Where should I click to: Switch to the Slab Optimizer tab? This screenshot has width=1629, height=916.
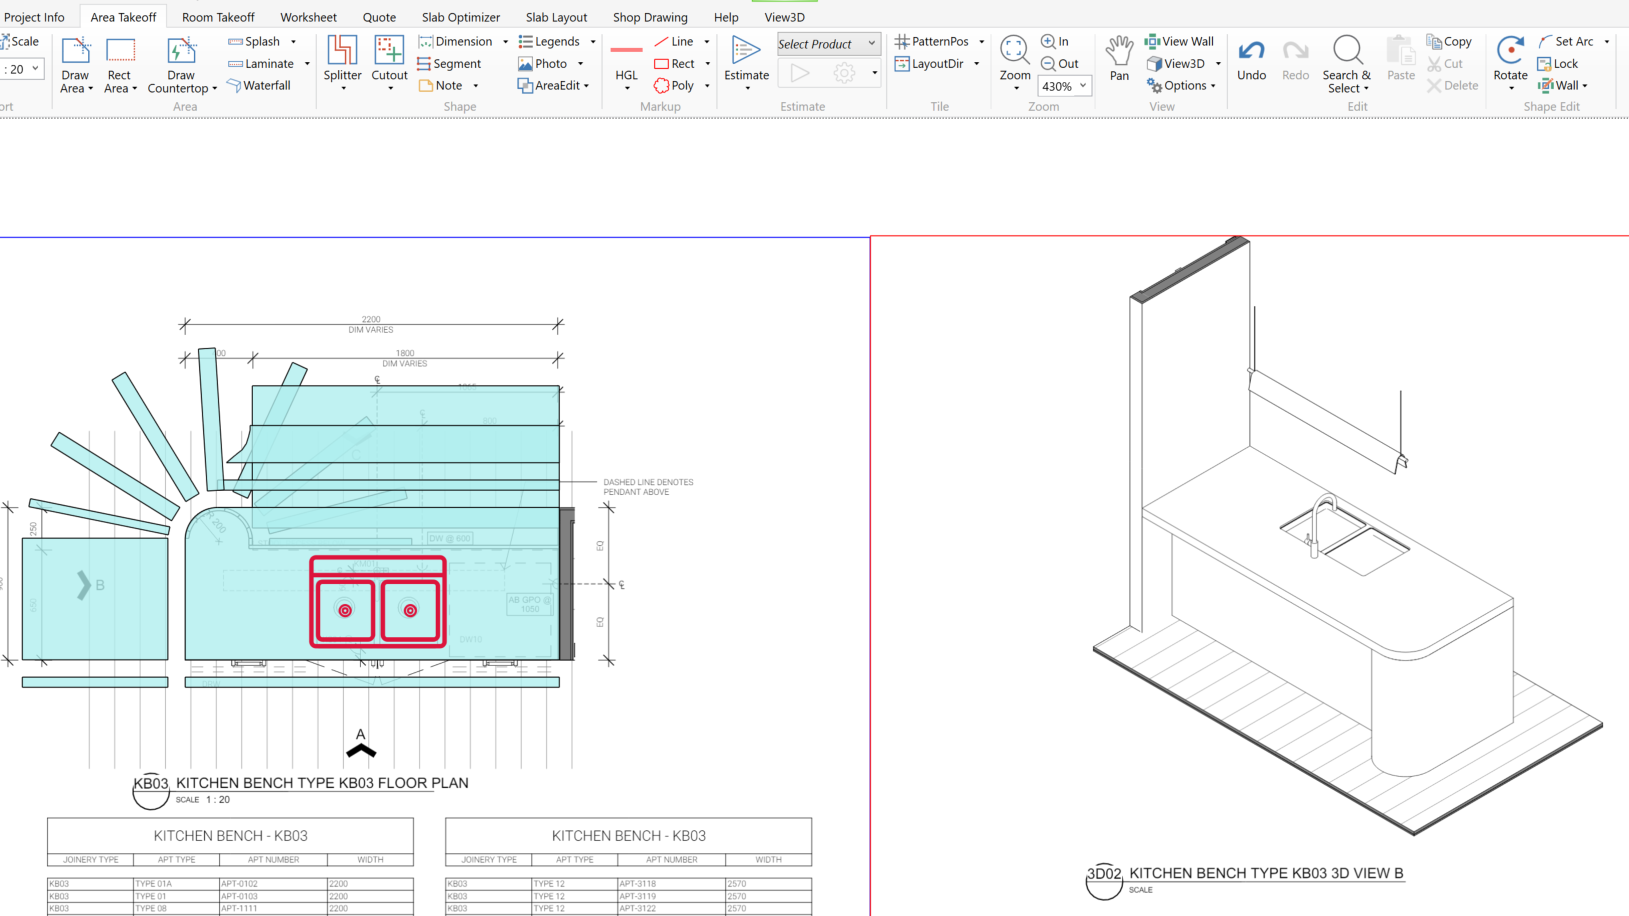[x=460, y=17]
